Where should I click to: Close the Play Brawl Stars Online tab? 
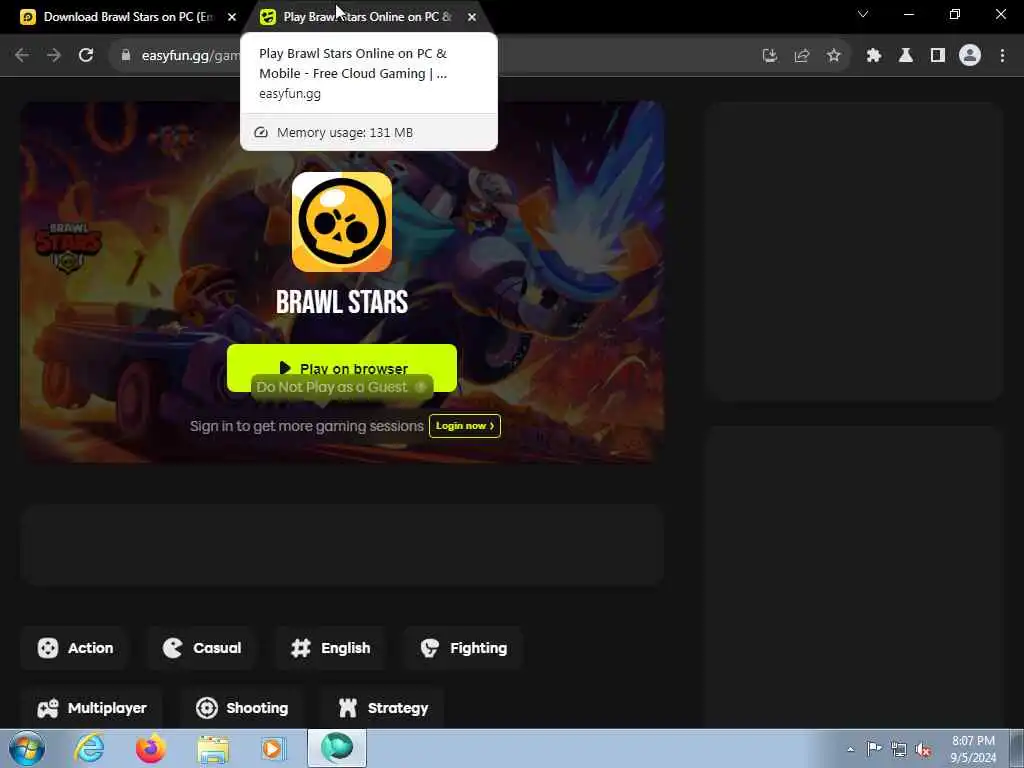pos(472,17)
